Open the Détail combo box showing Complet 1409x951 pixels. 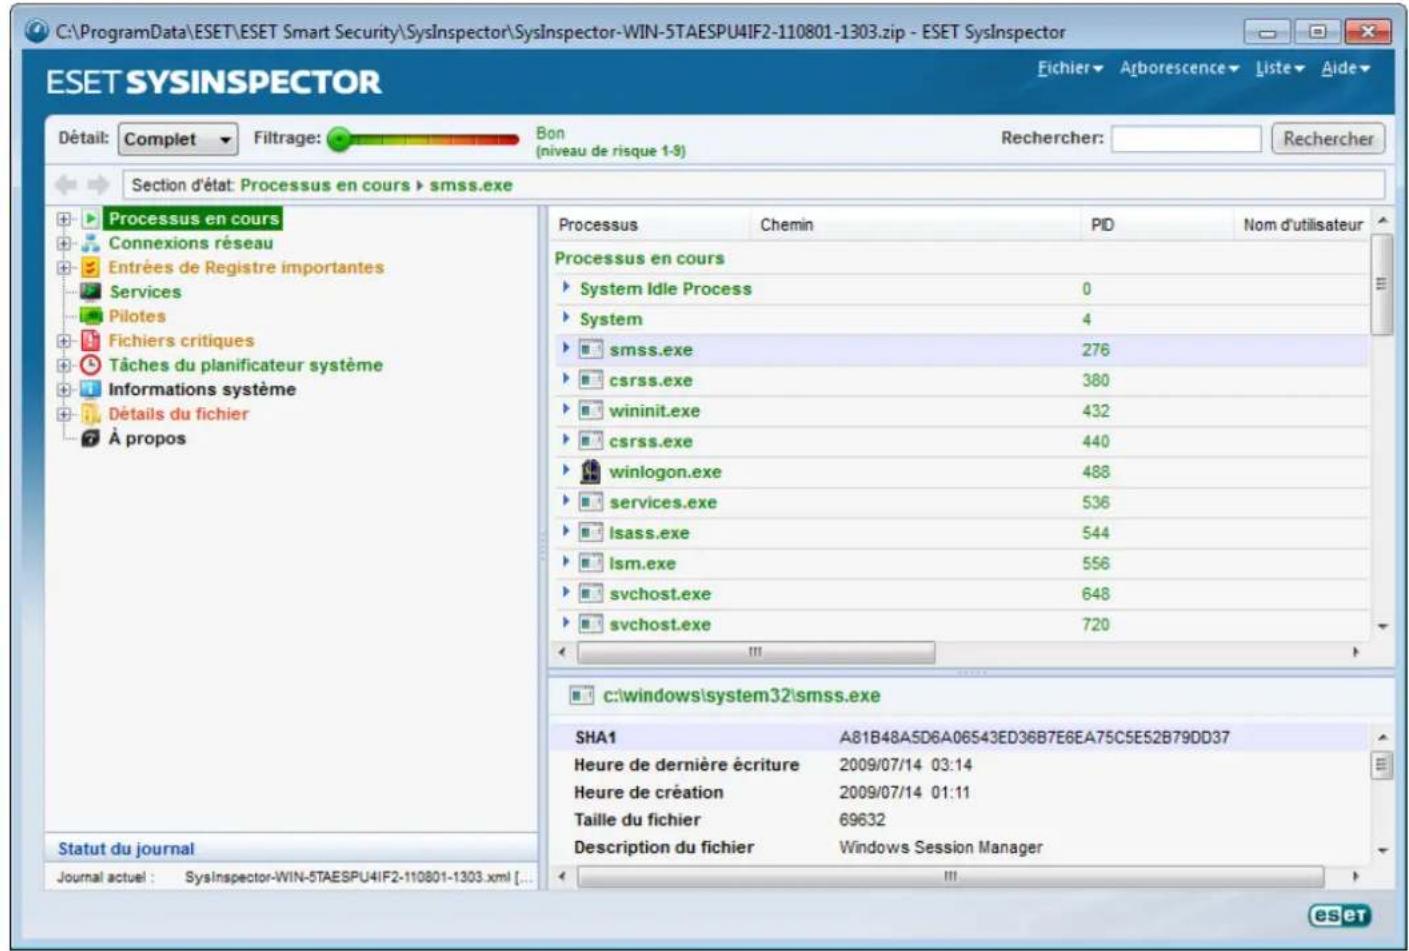(178, 139)
